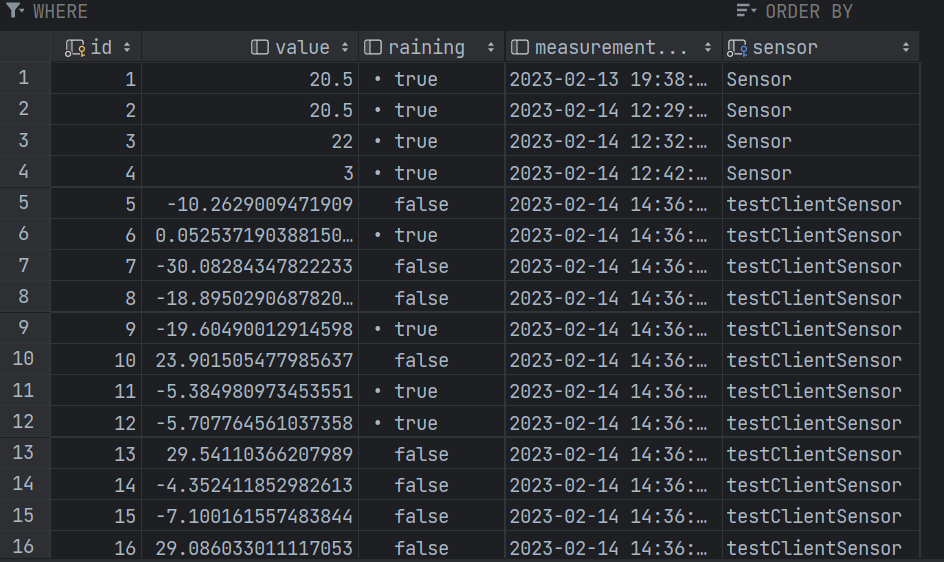Click value cell 22 in row 3
Viewport: 944px width, 562px height.
click(250, 141)
